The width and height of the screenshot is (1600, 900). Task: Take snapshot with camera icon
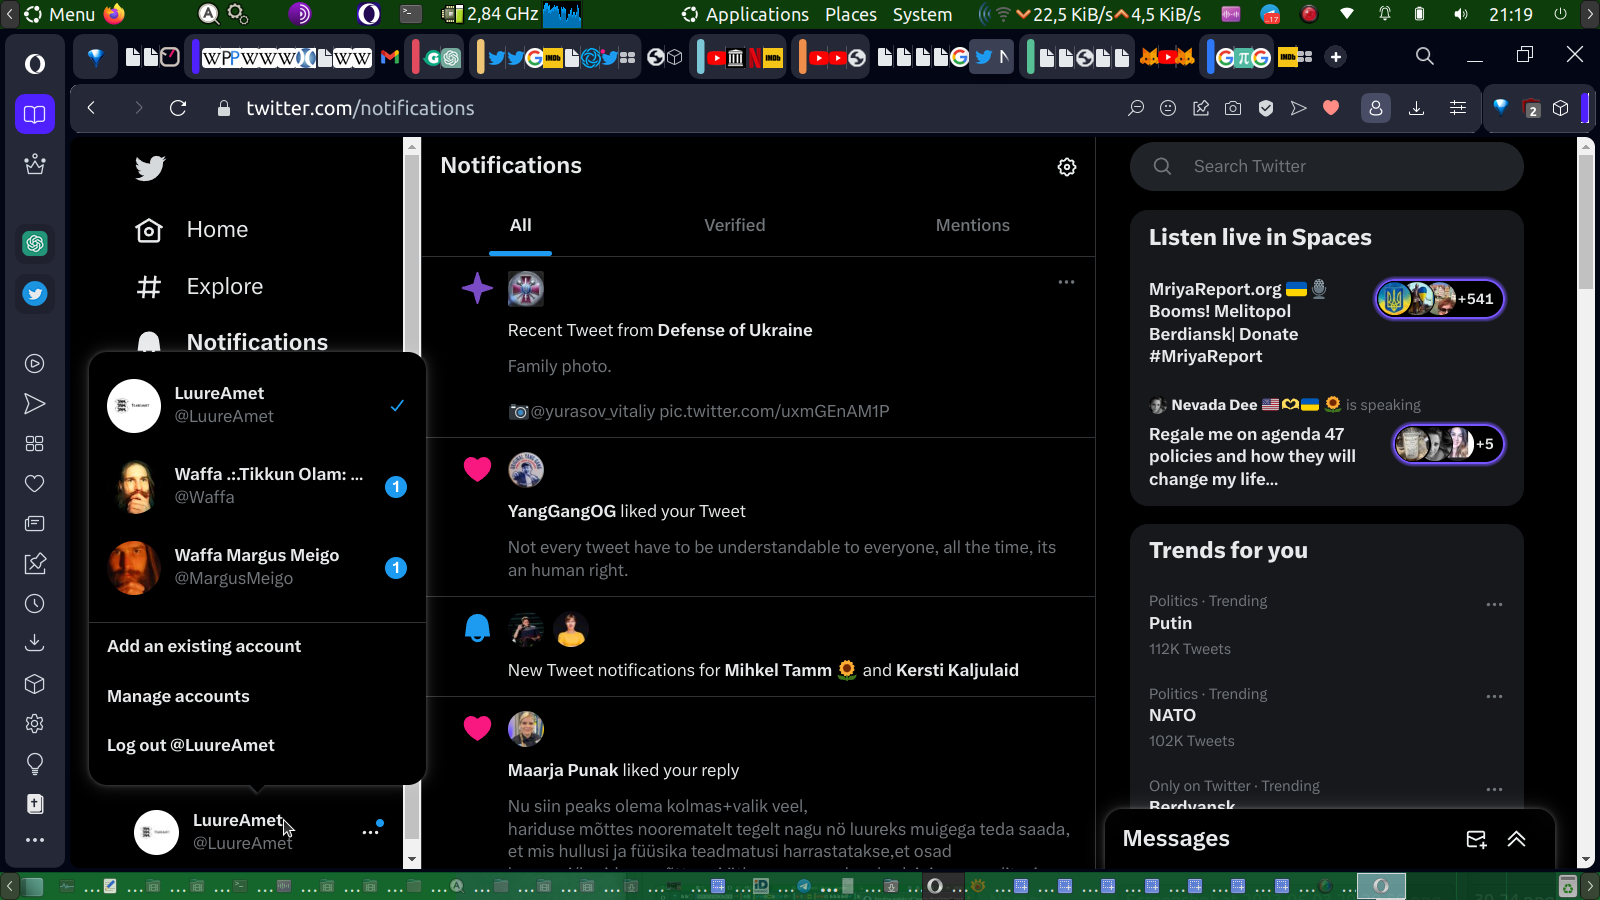pos(1233,108)
